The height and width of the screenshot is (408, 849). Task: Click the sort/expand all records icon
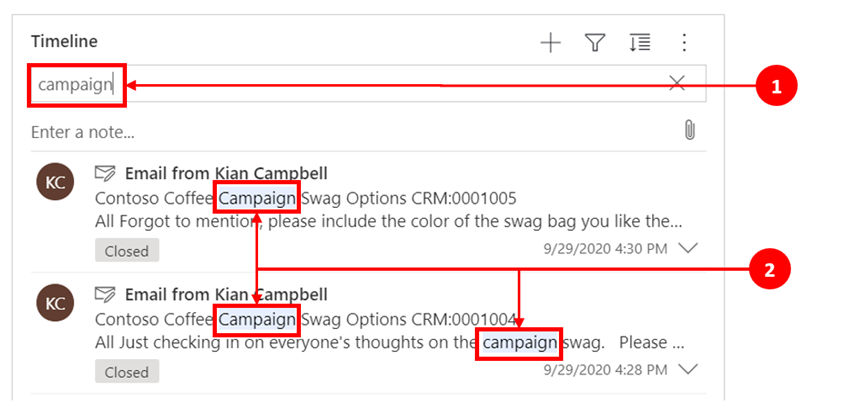pos(640,42)
